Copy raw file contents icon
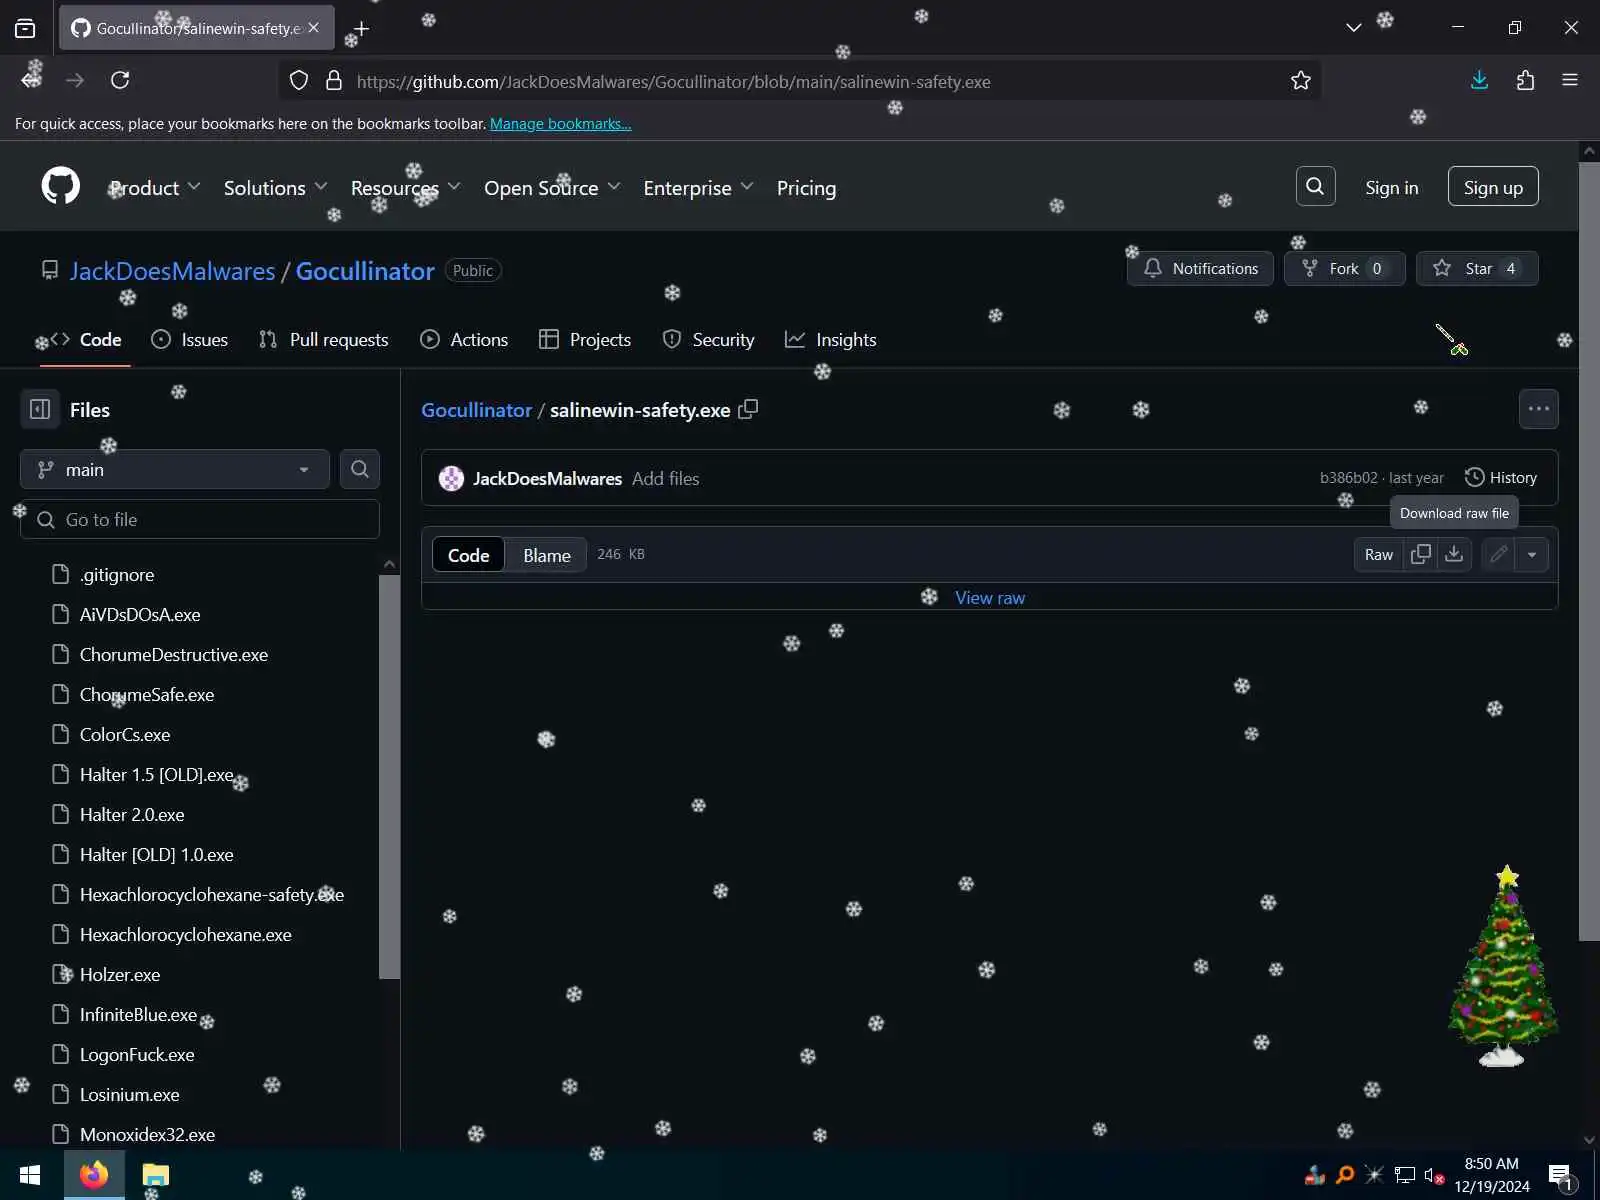 1420,554
